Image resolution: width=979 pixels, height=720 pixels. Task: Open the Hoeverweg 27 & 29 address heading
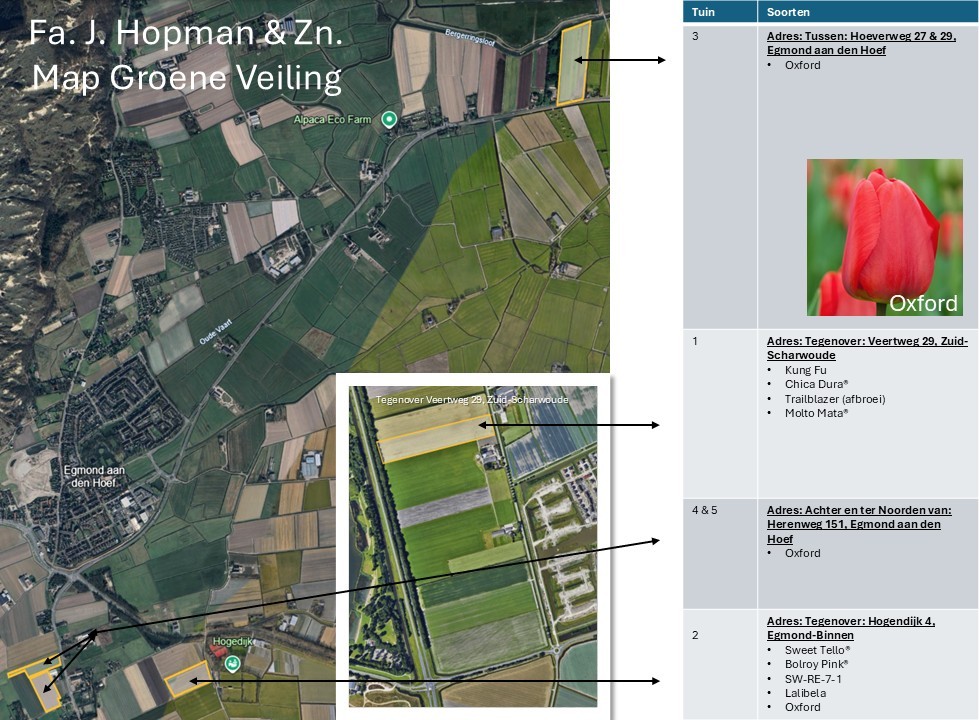pos(861,43)
